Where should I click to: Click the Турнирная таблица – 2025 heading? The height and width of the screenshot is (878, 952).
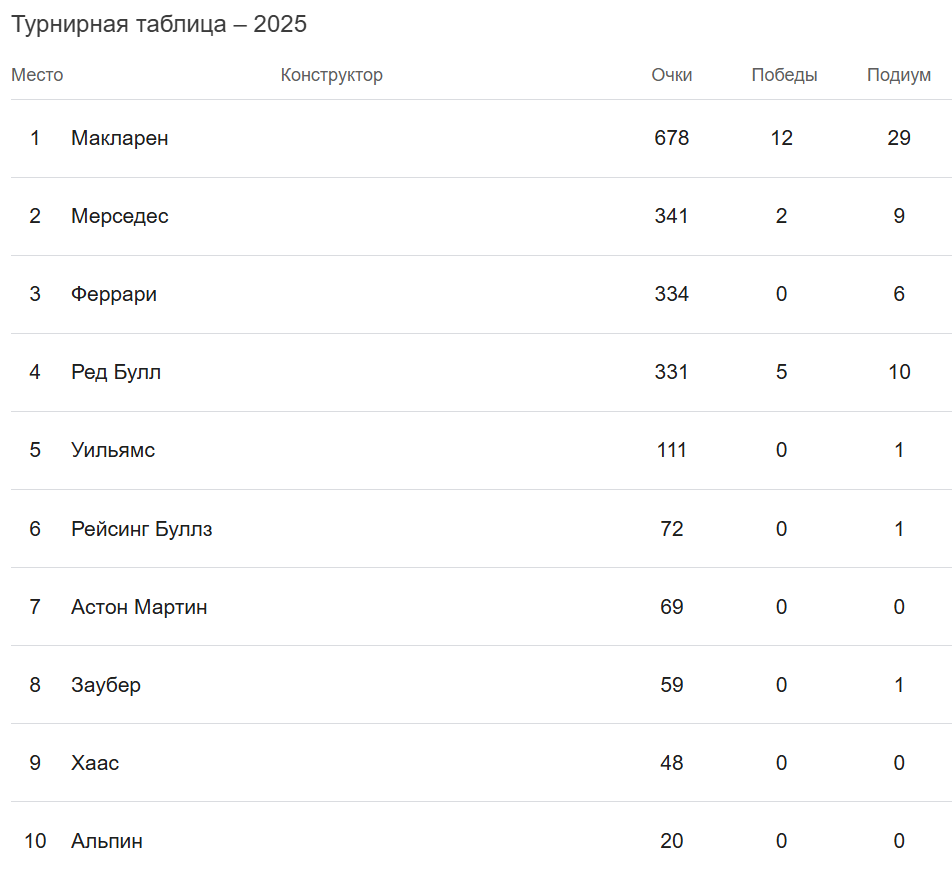[159, 25]
